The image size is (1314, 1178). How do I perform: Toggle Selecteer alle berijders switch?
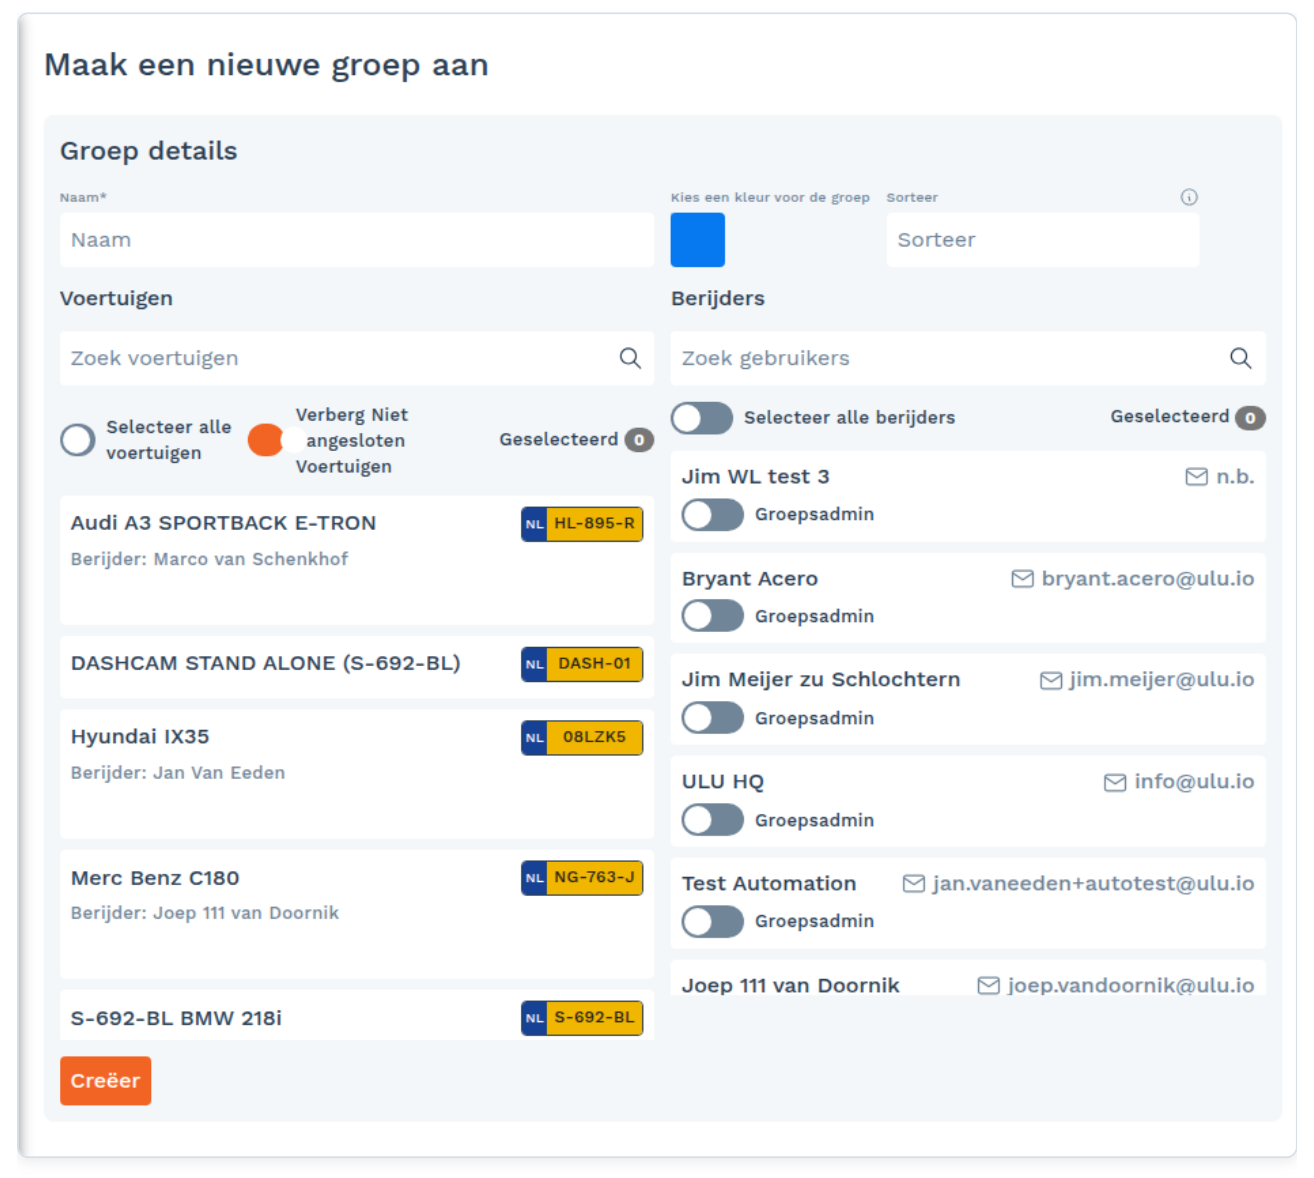pyautogui.click(x=702, y=418)
